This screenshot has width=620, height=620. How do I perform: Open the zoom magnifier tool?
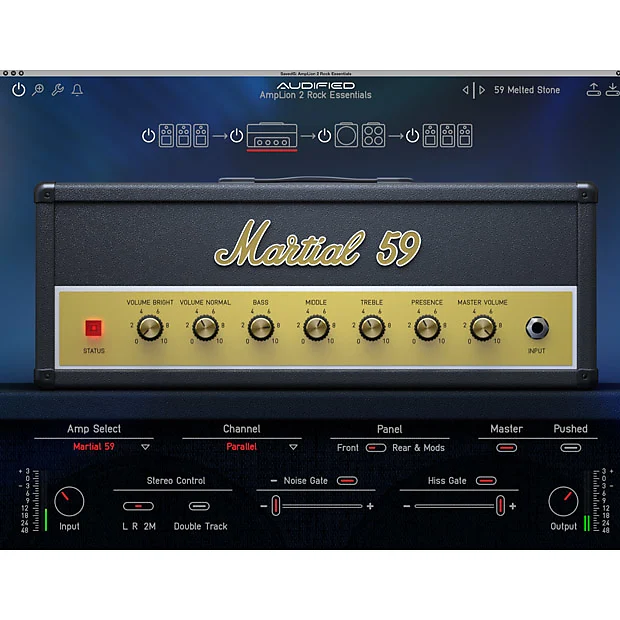(38, 90)
